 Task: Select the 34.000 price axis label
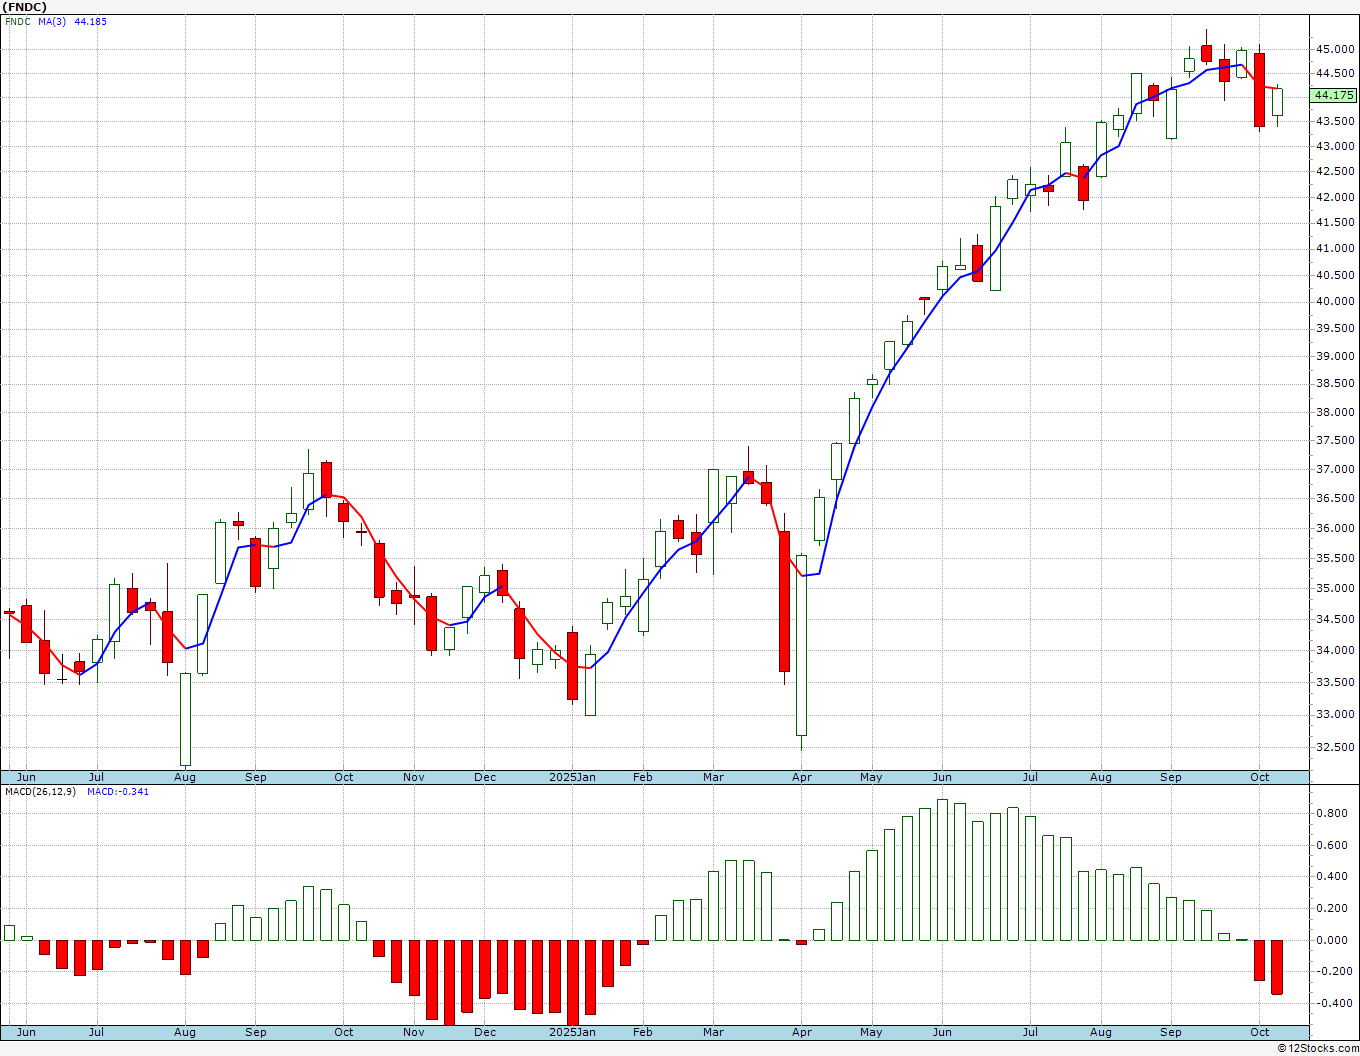tap(1335, 650)
